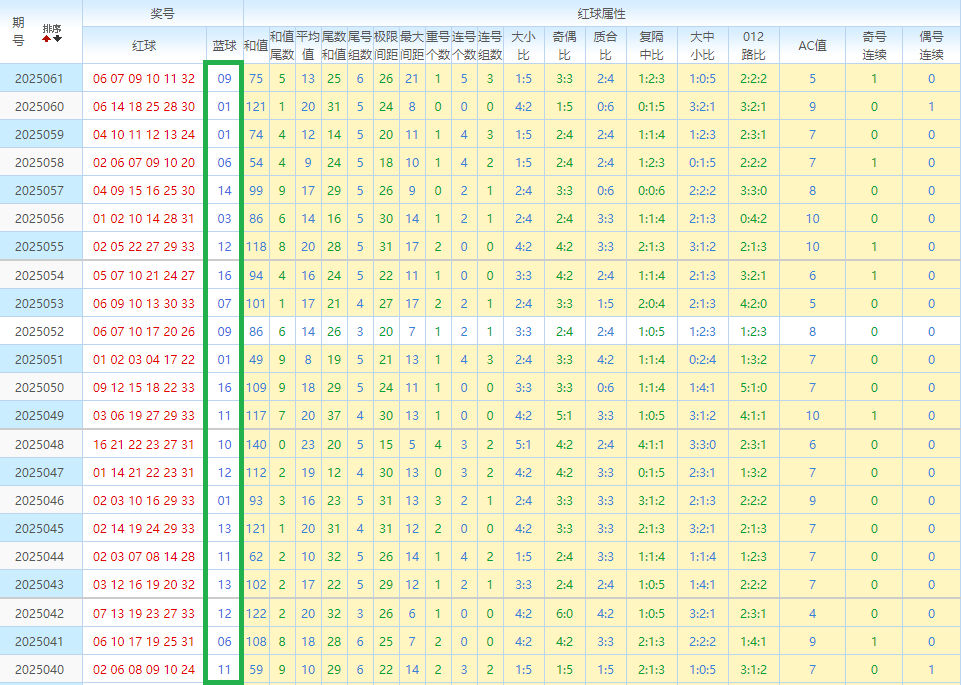961x685 pixels.
Task: Click the 奇号连续 column header
Action: [874, 46]
